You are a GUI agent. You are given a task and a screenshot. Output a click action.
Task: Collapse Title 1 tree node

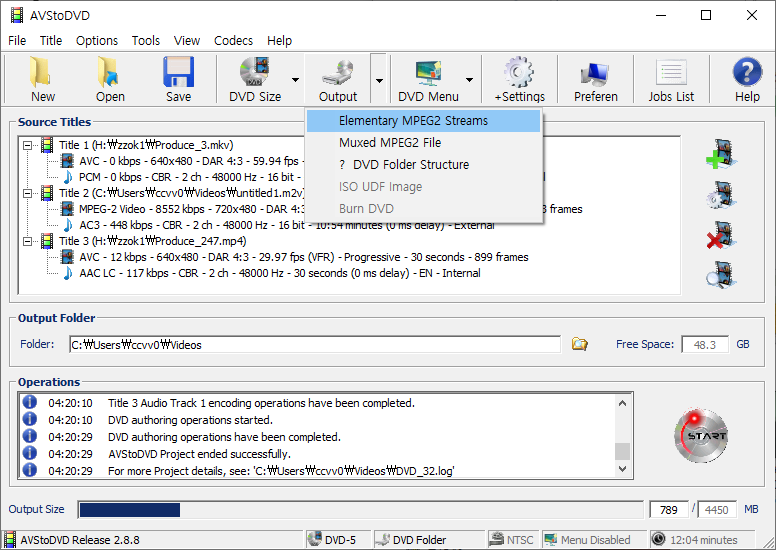(x=28, y=145)
